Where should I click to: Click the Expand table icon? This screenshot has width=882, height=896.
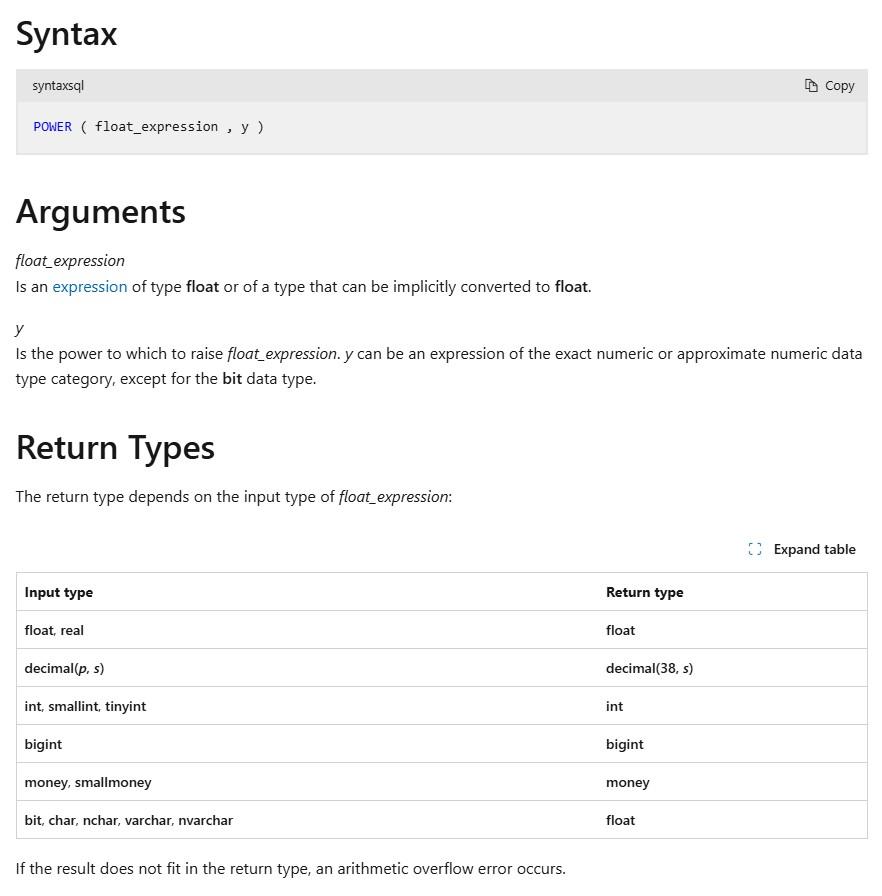coord(755,549)
